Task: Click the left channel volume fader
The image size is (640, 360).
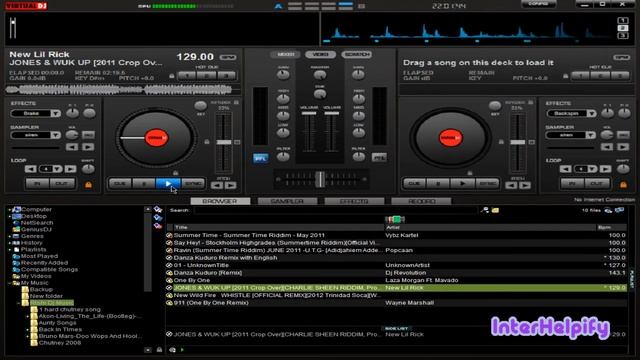Action: point(309,113)
